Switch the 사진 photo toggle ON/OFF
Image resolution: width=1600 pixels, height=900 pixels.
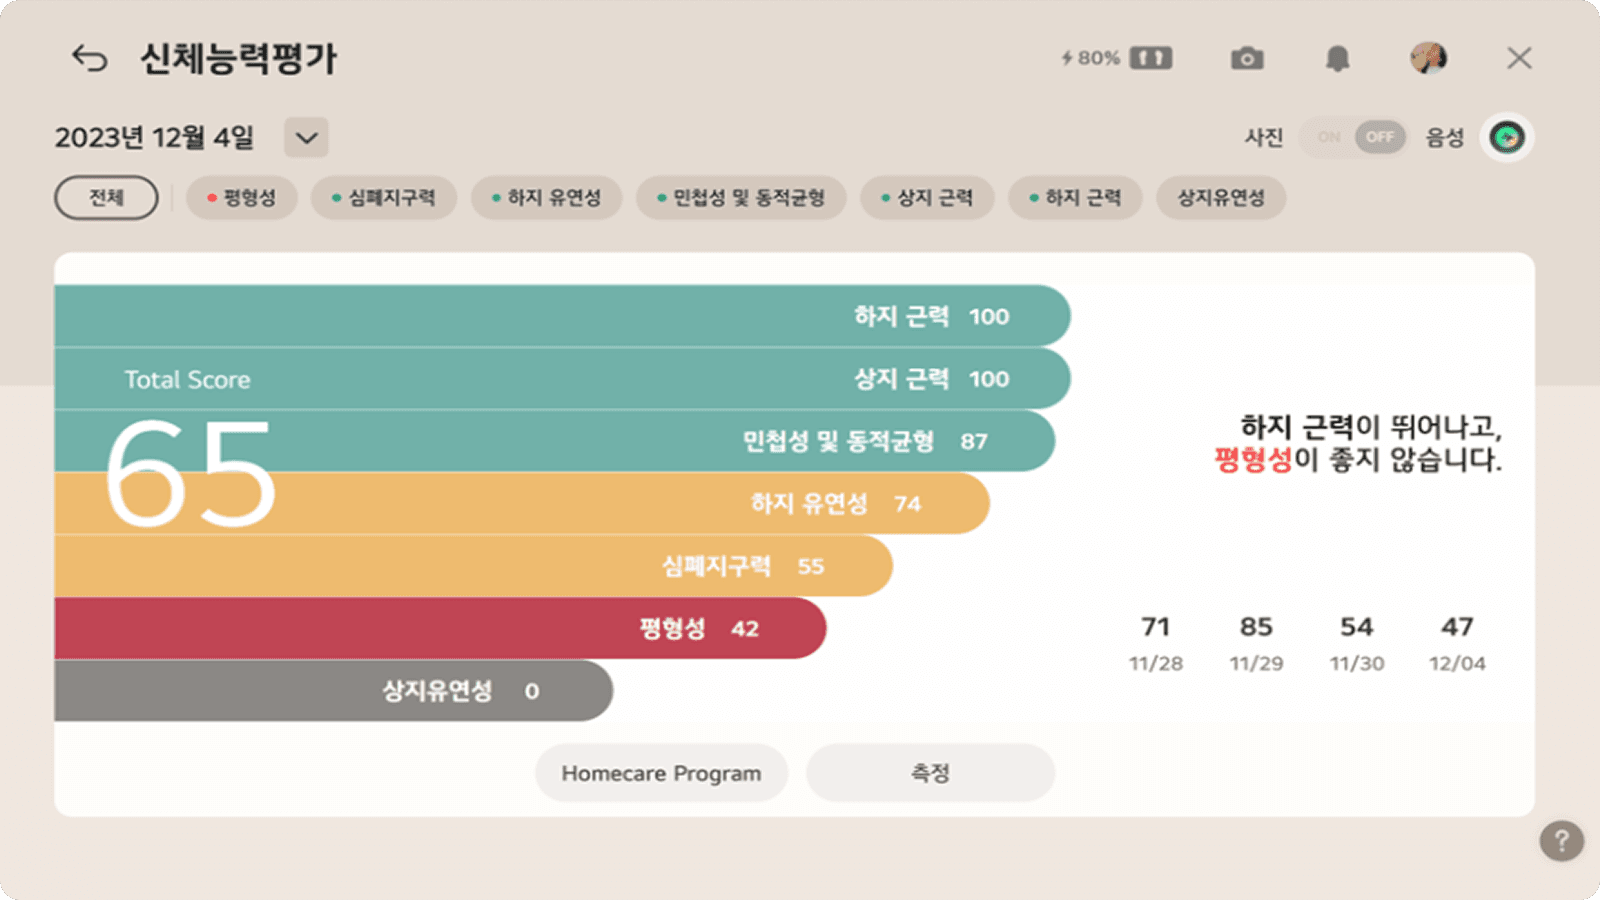(x=1353, y=137)
